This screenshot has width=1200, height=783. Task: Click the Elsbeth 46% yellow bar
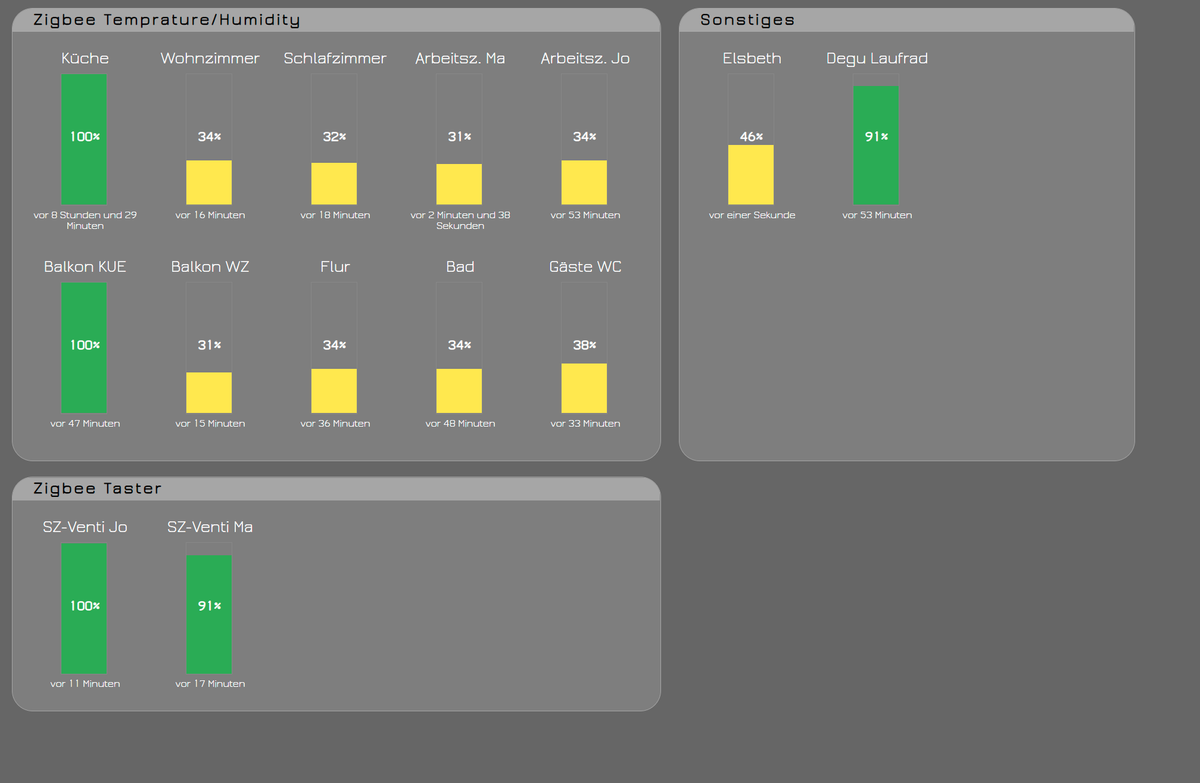751,175
